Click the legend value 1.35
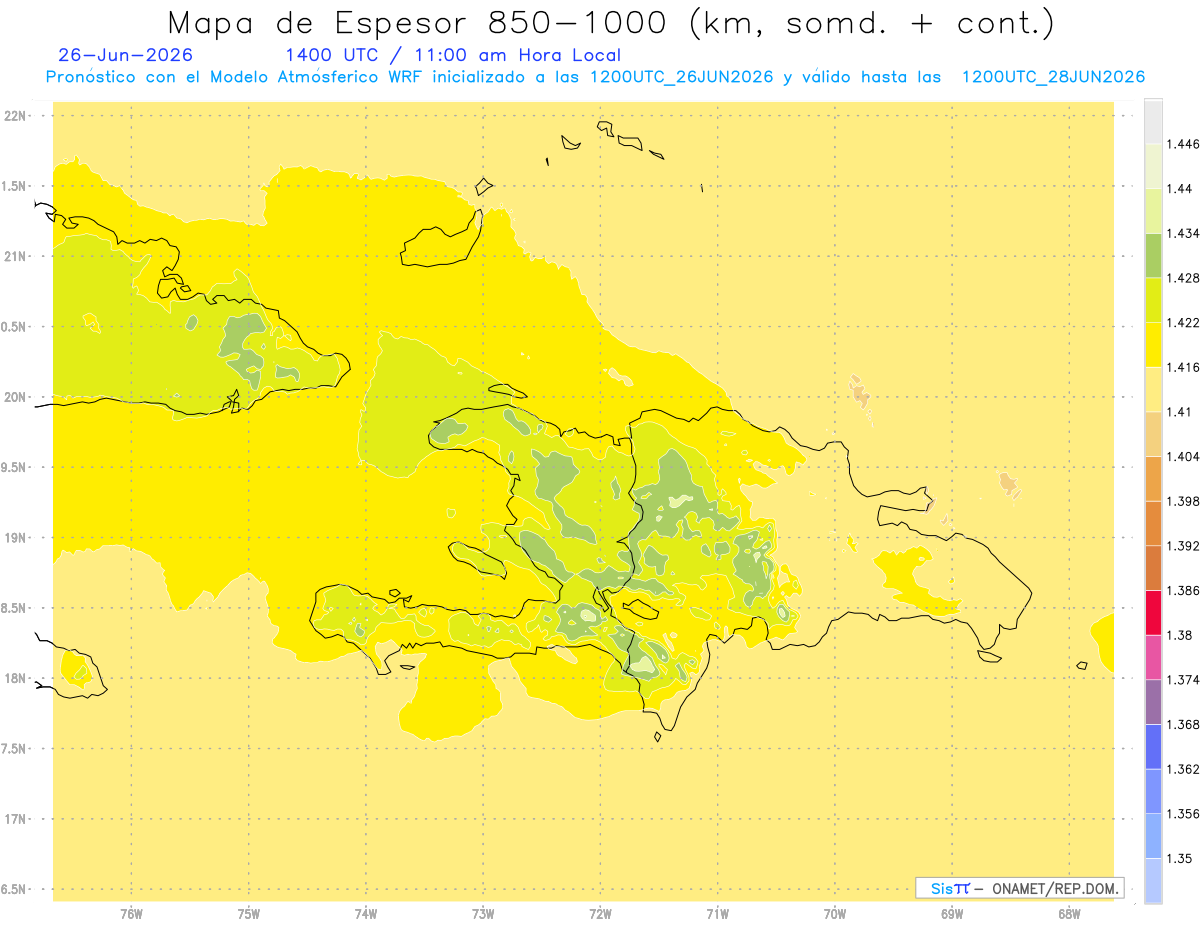This screenshot has width=1200, height=927. [1181, 858]
